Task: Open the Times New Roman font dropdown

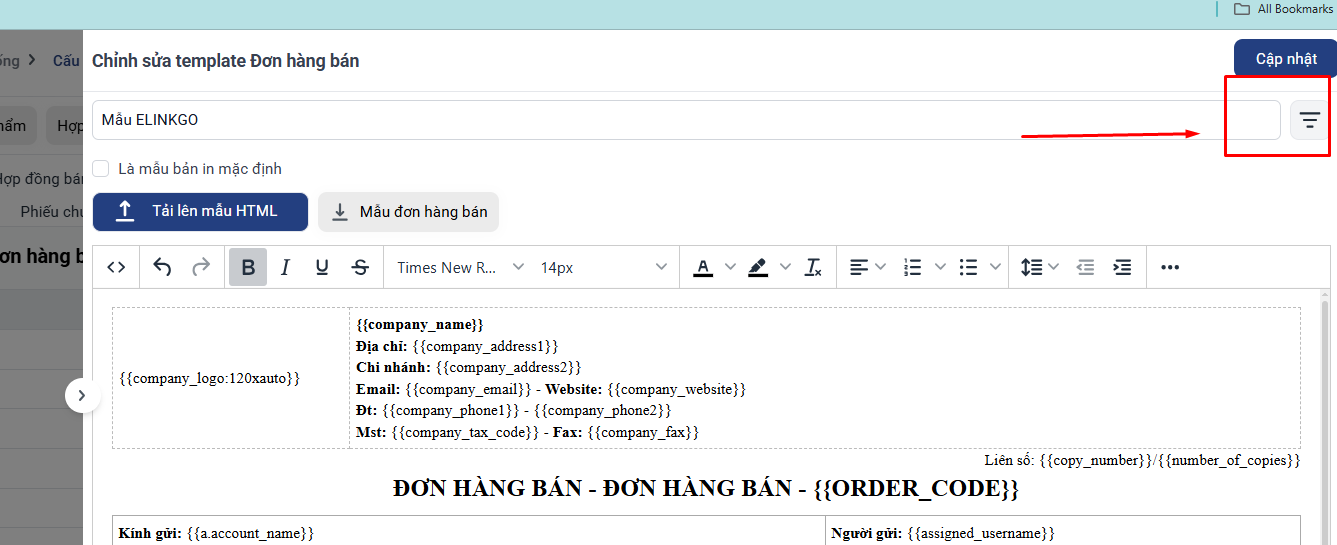Action: [x=460, y=267]
